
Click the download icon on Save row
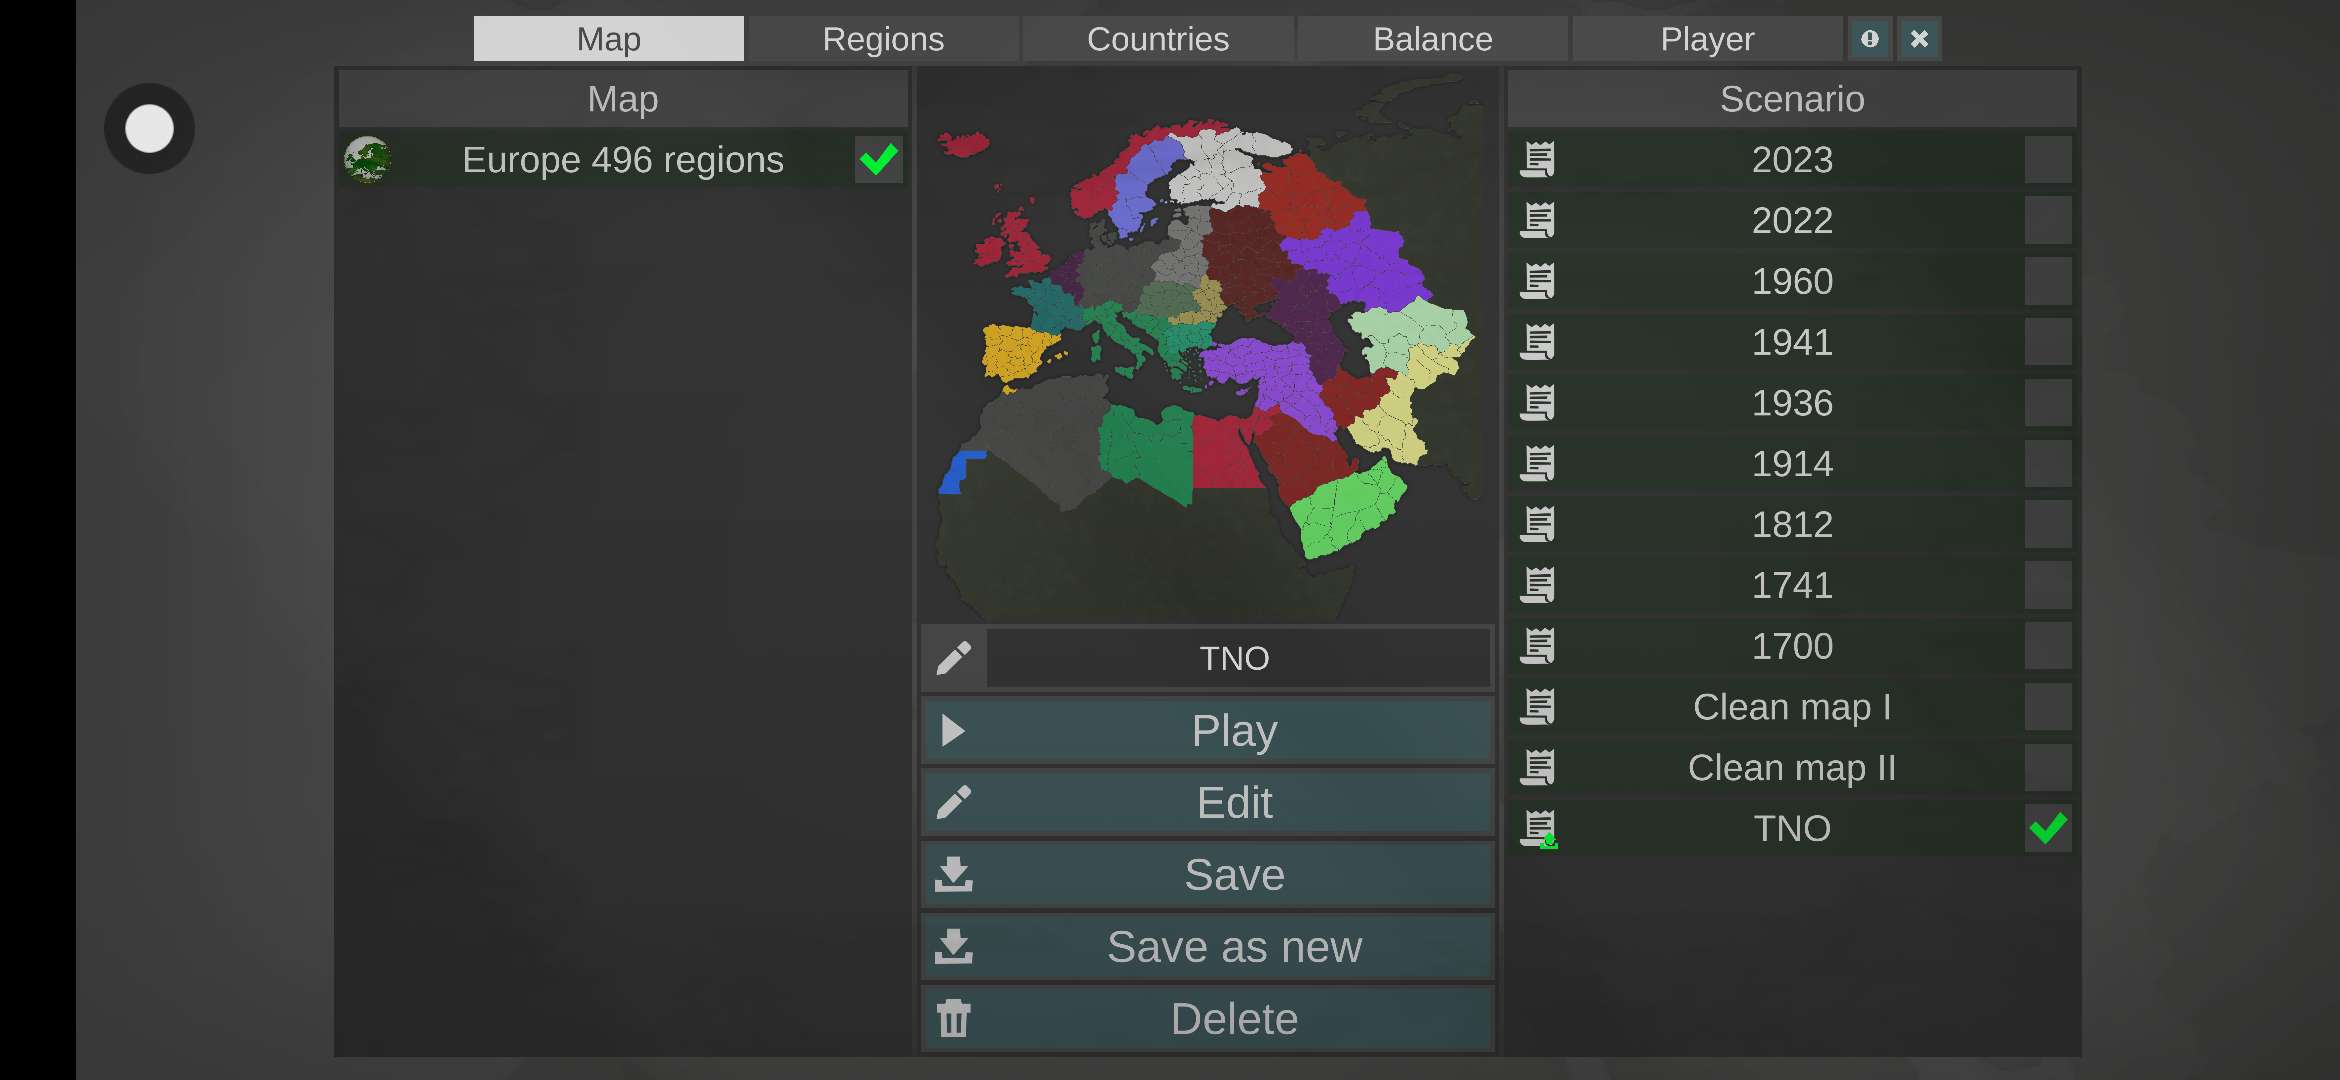tap(954, 875)
